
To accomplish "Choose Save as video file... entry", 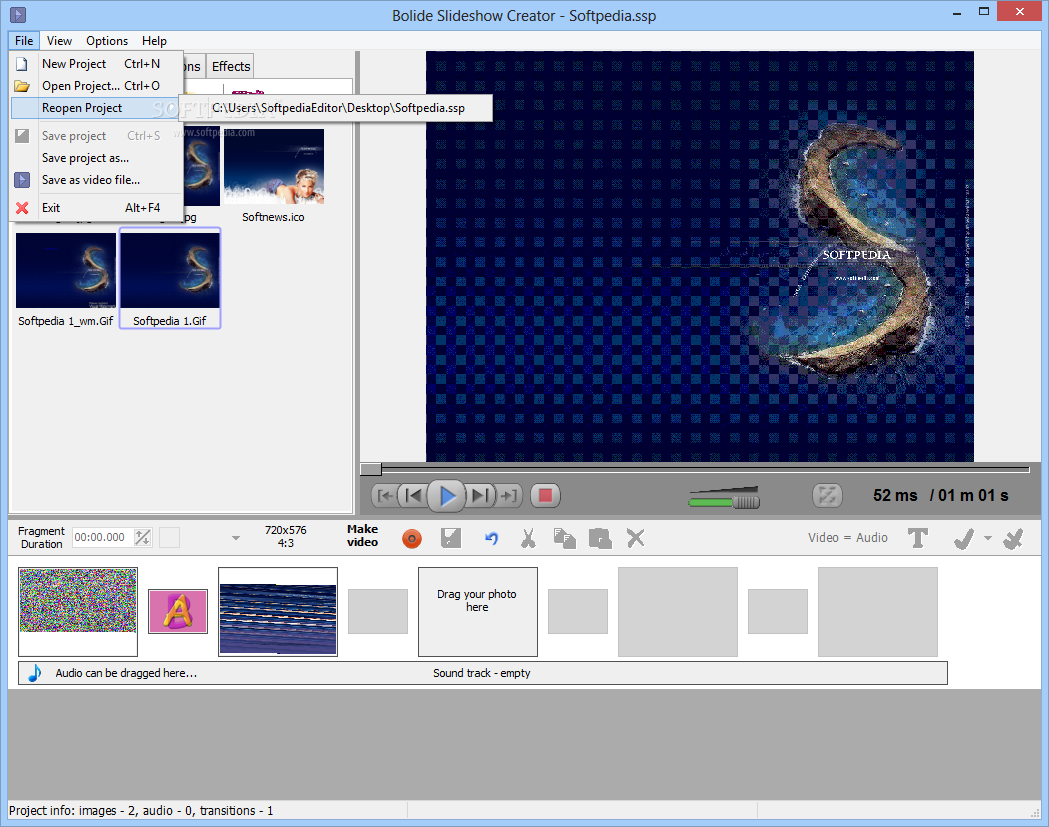I will [x=96, y=180].
